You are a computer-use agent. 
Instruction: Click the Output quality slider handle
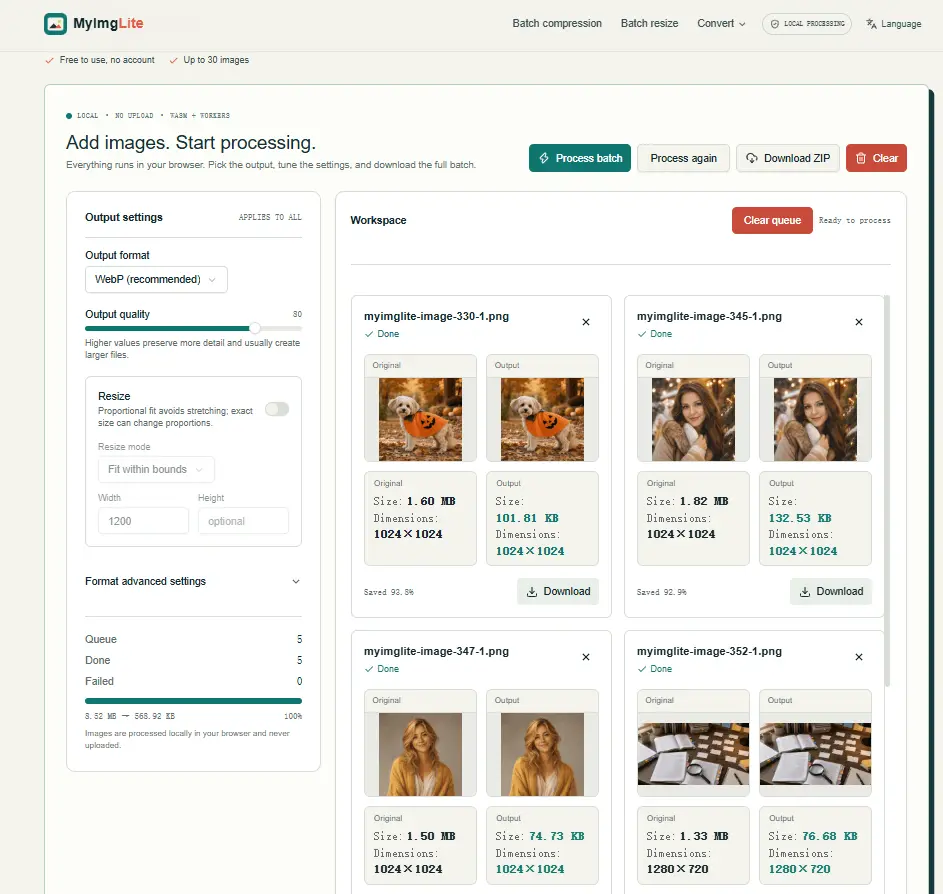tap(255, 328)
